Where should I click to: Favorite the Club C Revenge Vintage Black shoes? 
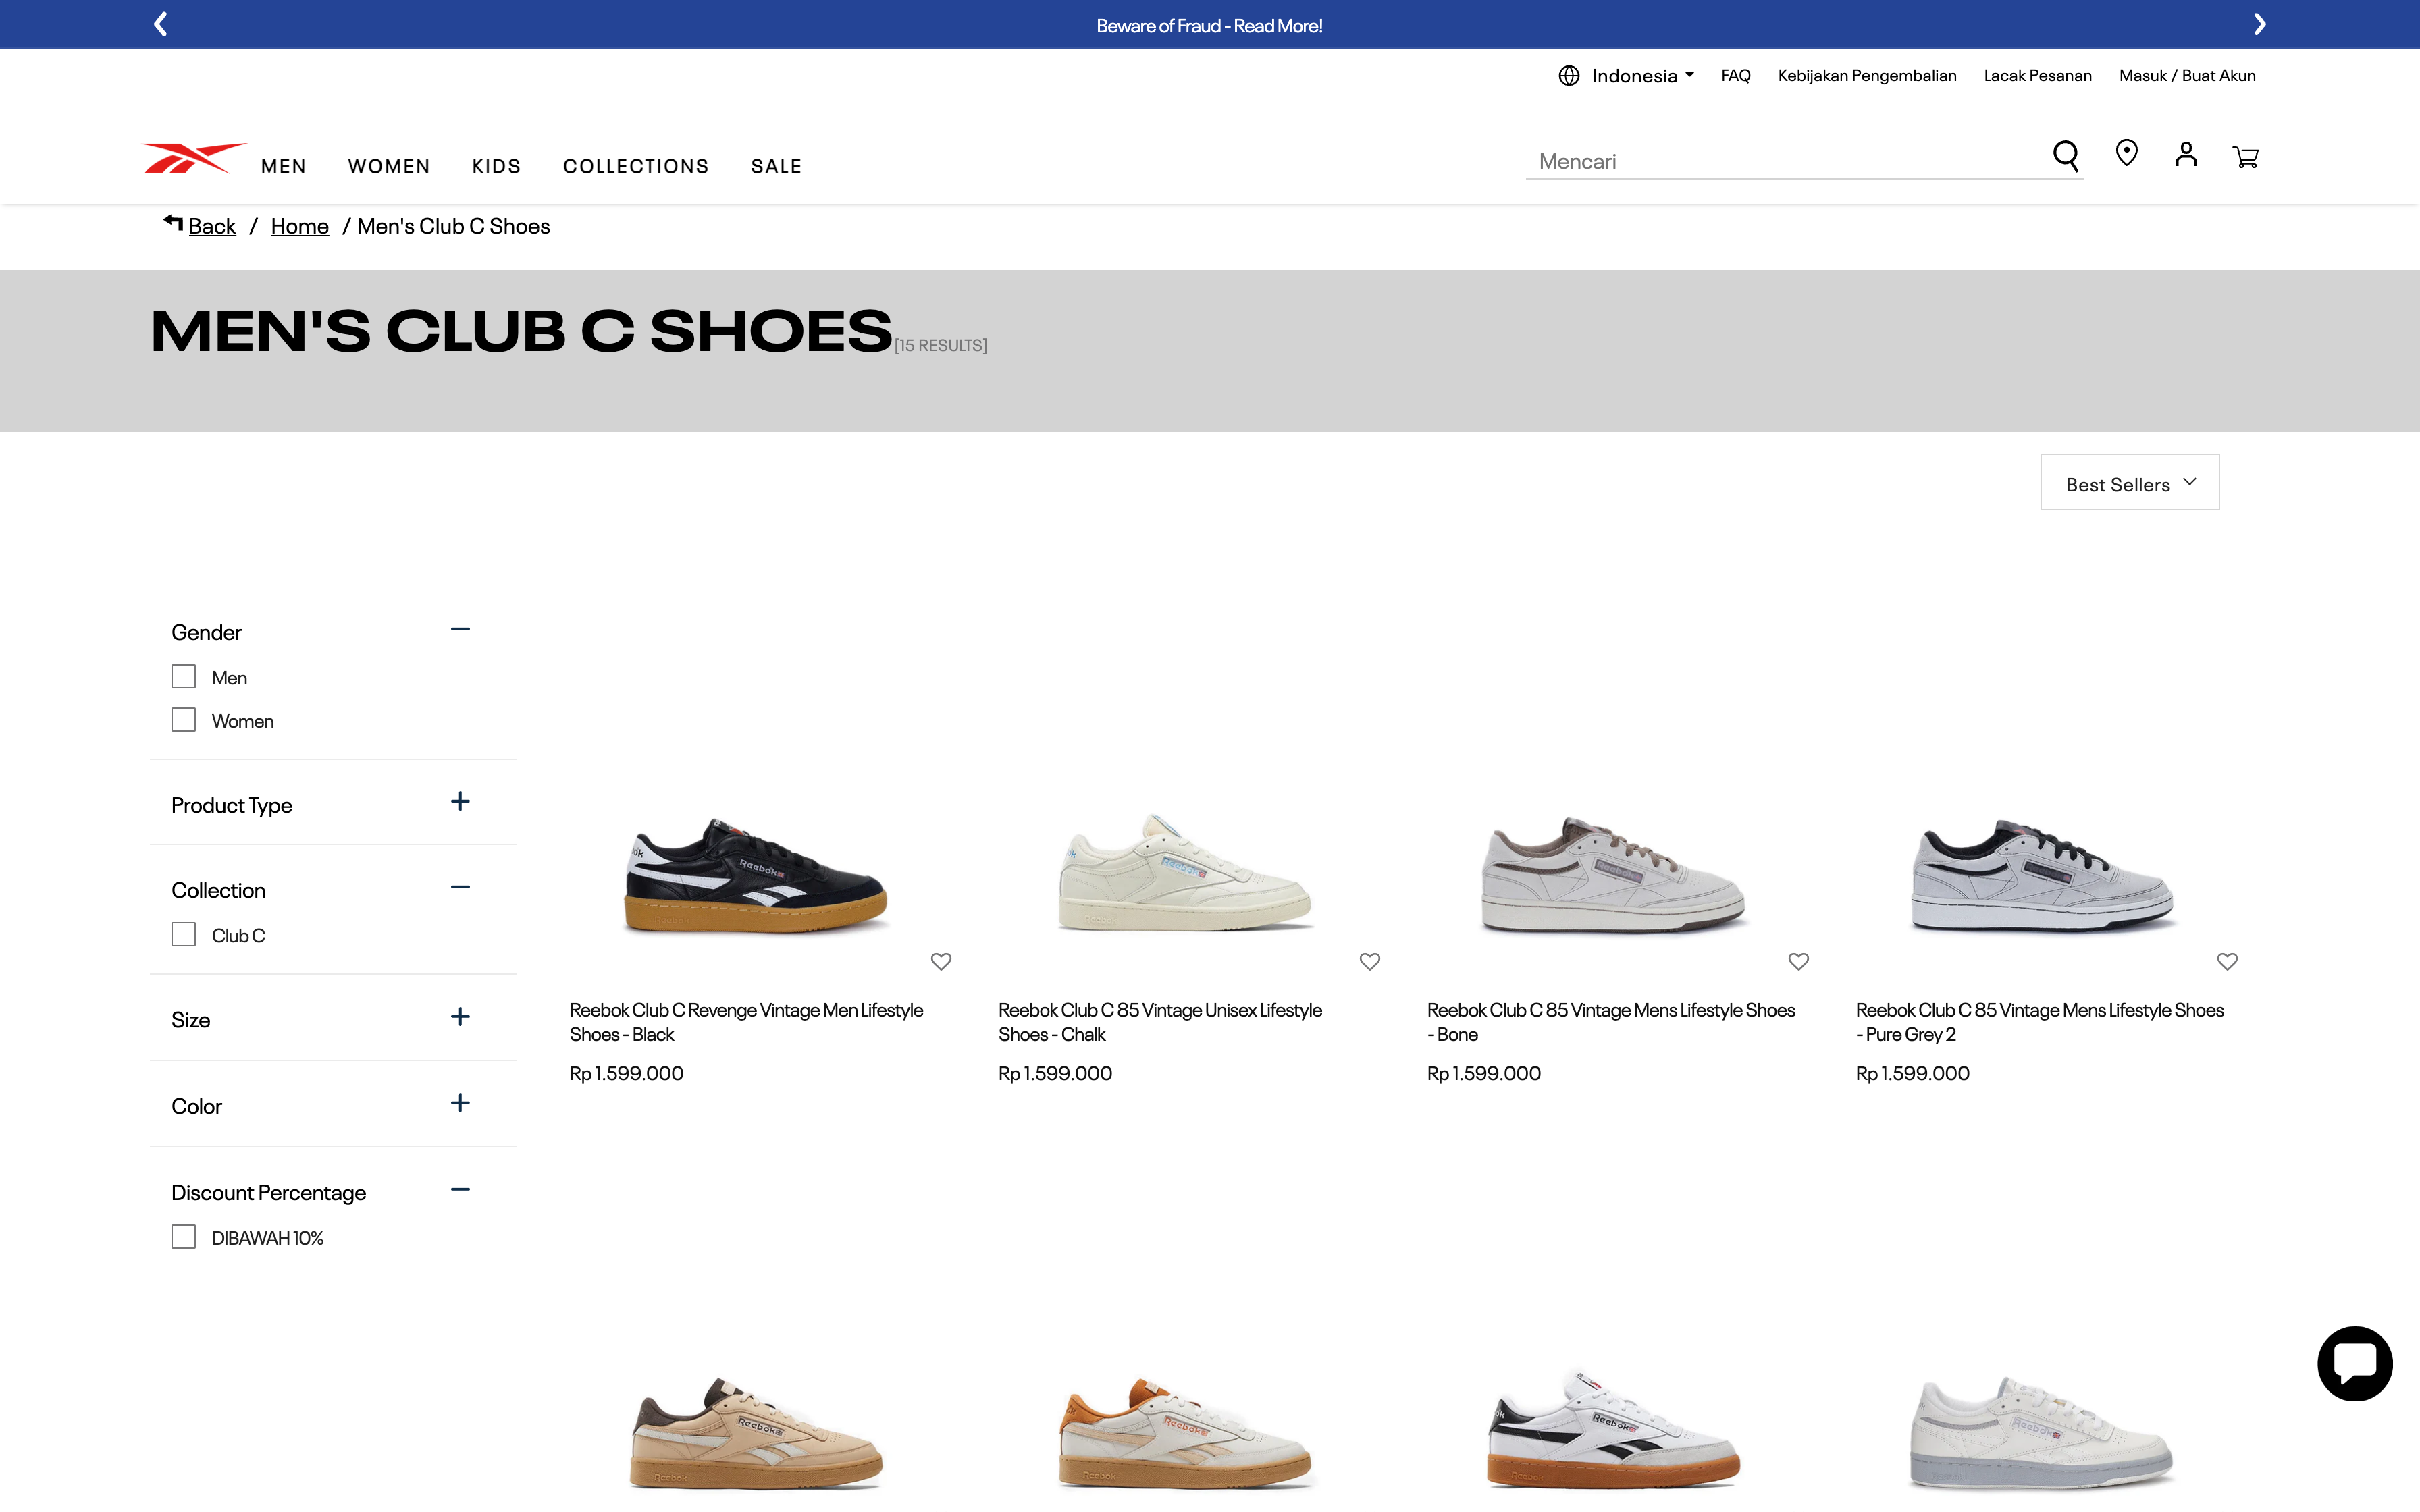(x=941, y=961)
